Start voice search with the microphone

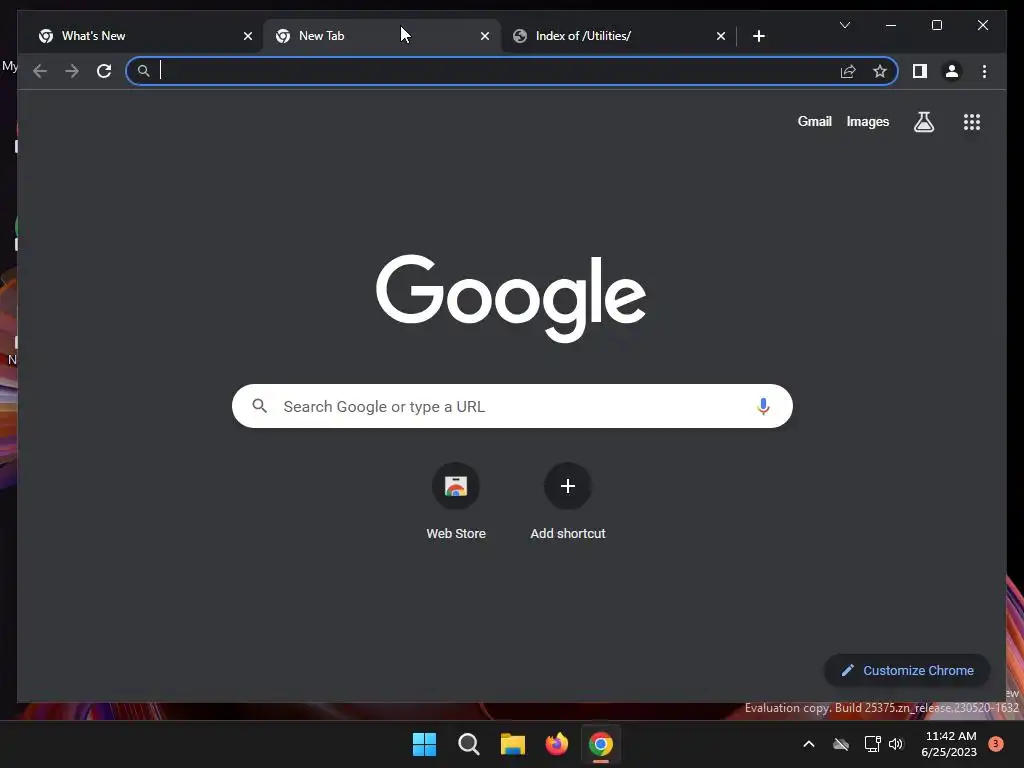763,406
